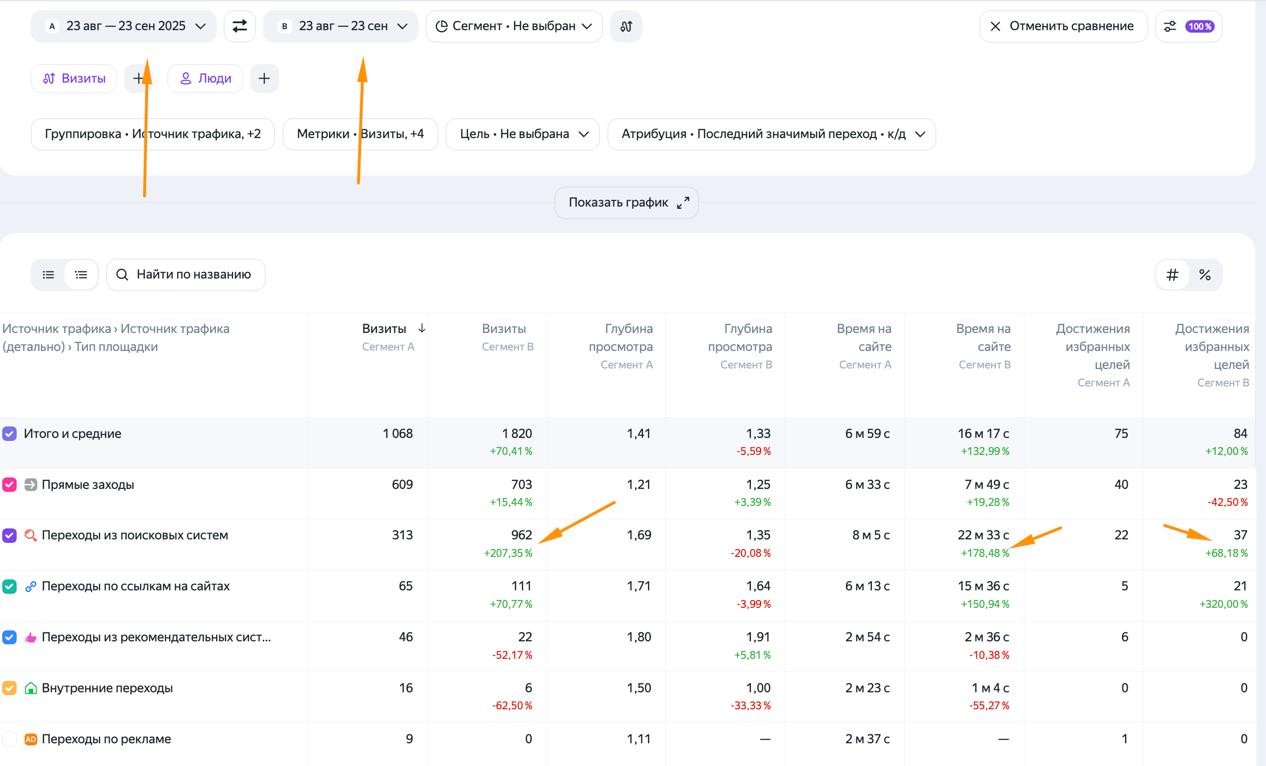1266x766 pixels.
Task: Open the segment B date range dropdown
Action: [341, 26]
